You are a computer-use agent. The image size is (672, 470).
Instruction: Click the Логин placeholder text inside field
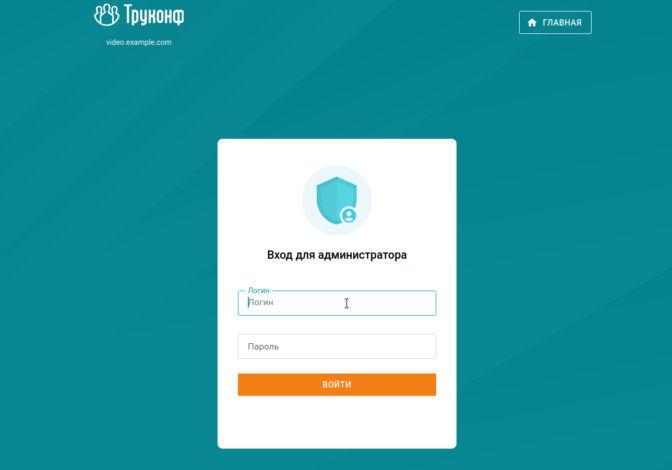(x=261, y=302)
